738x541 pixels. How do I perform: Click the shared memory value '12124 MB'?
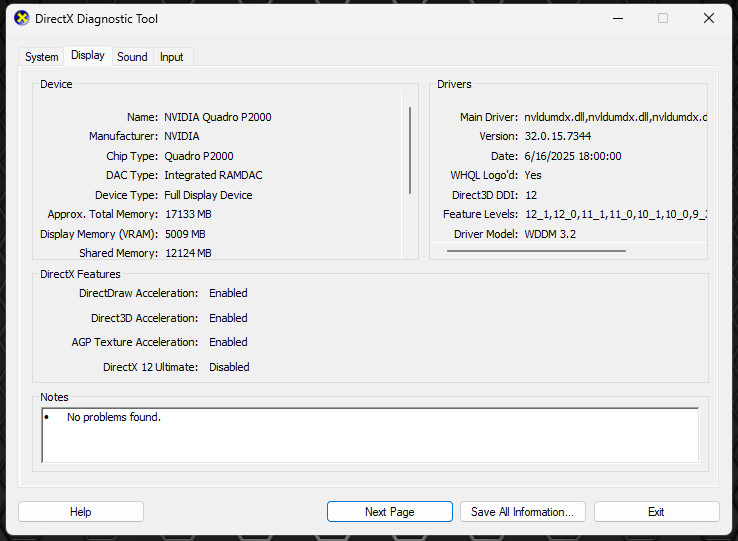[188, 253]
